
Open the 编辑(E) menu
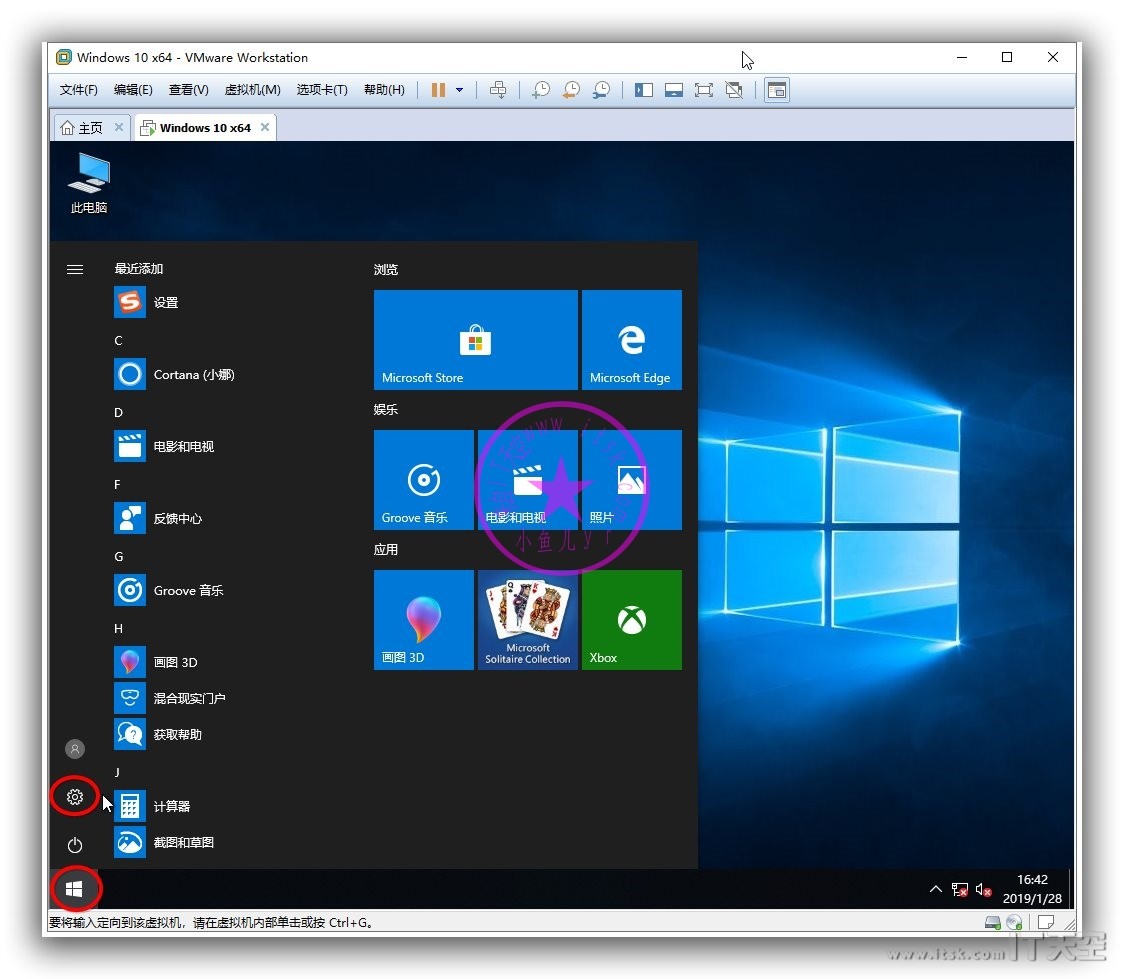coord(133,90)
